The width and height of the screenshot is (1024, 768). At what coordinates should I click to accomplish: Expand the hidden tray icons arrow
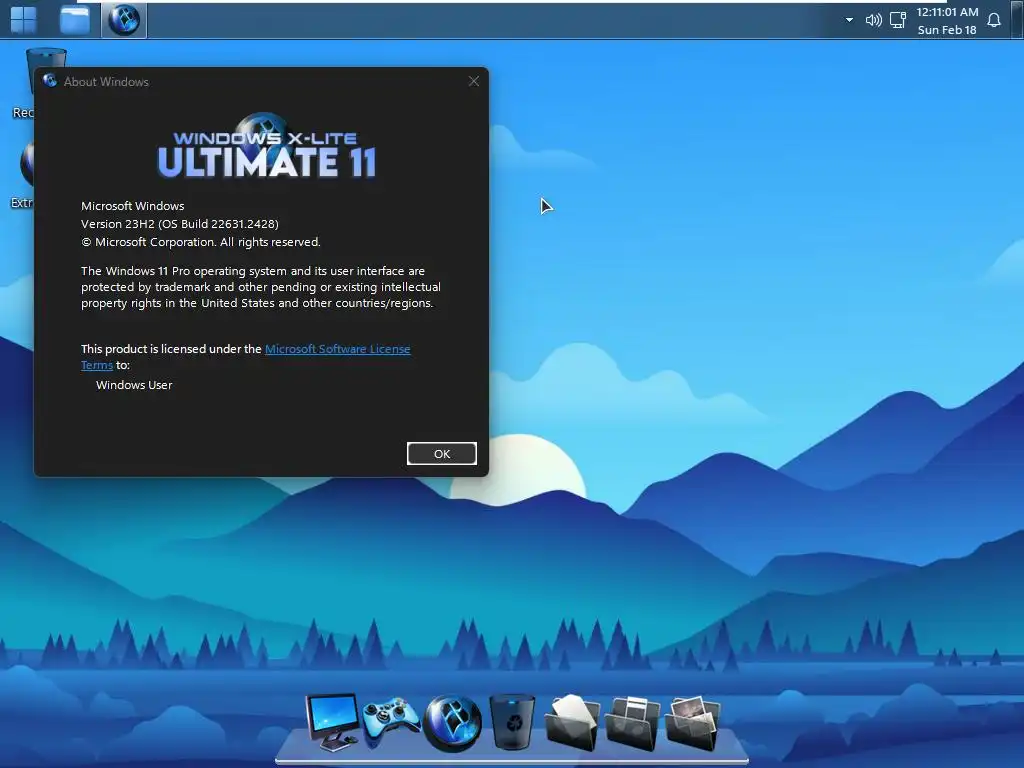coord(849,20)
